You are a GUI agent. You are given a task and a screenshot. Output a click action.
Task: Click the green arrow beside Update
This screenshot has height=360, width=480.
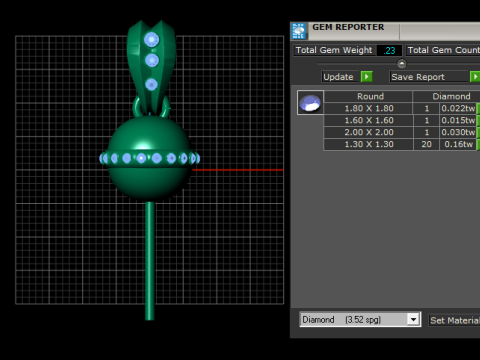(366, 77)
